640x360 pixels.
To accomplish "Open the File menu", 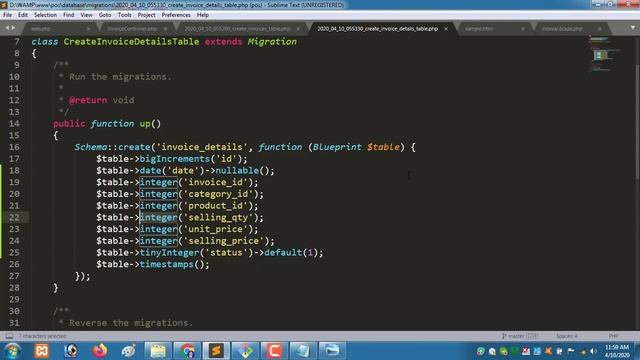I will coord(7,15).
